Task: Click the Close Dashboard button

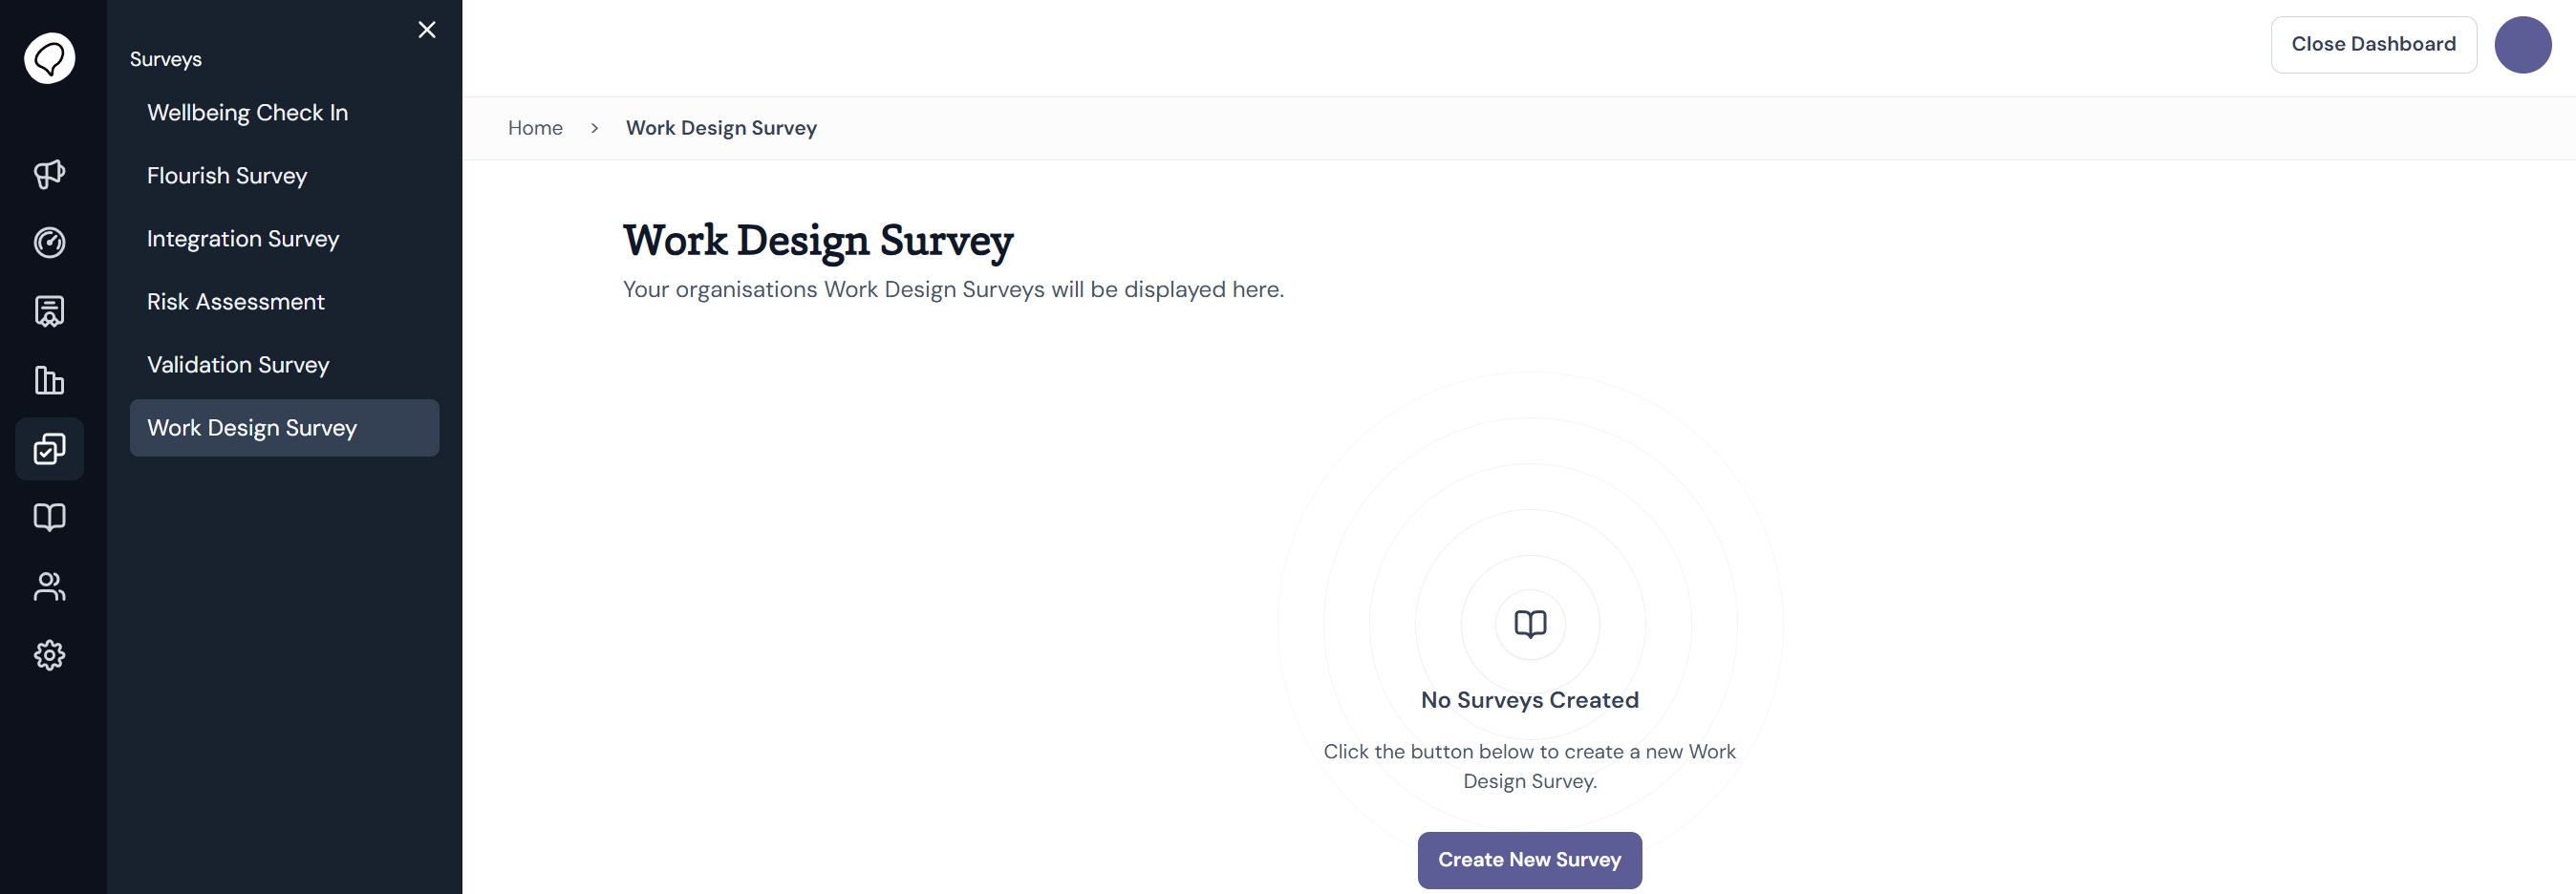Action: pyautogui.click(x=2373, y=44)
